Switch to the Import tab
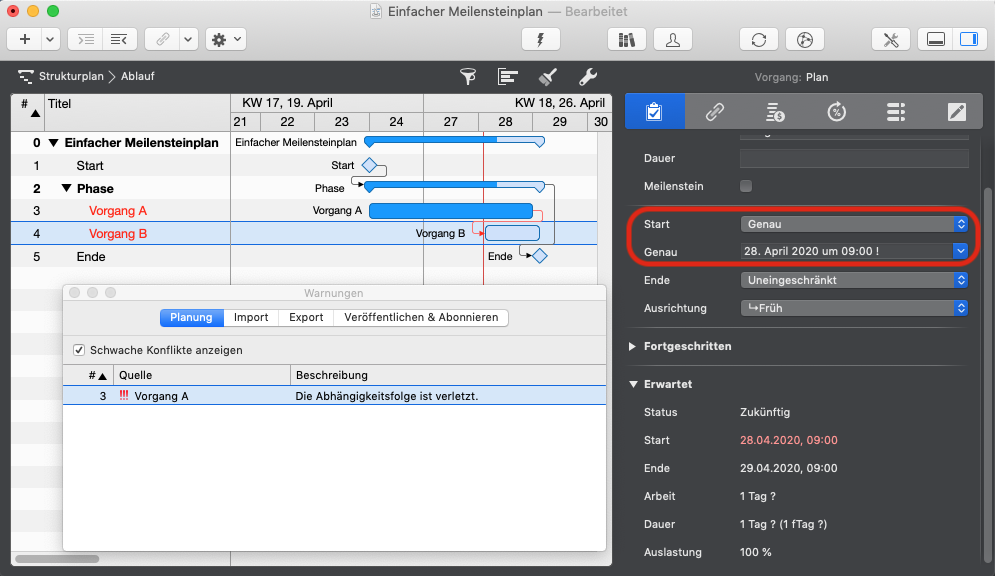The width and height of the screenshot is (995, 576). click(x=251, y=317)
